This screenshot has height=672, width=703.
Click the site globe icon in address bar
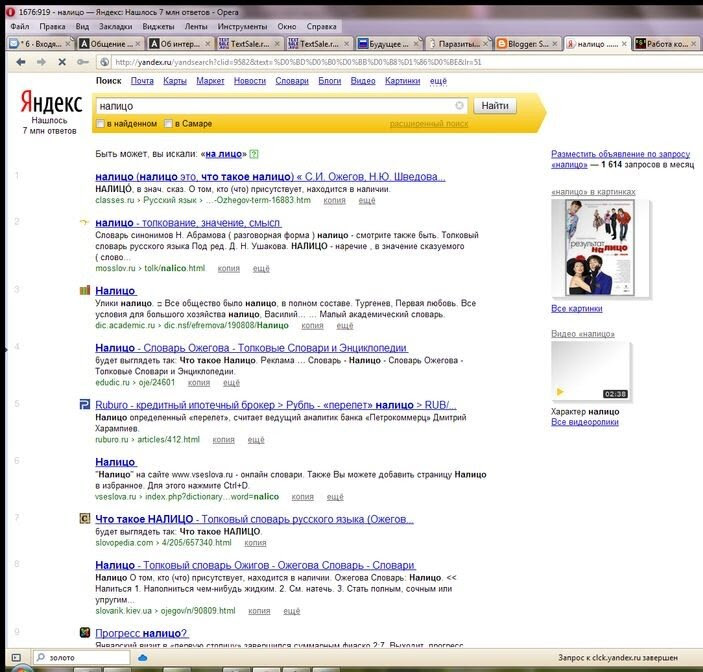click(104, 62)
